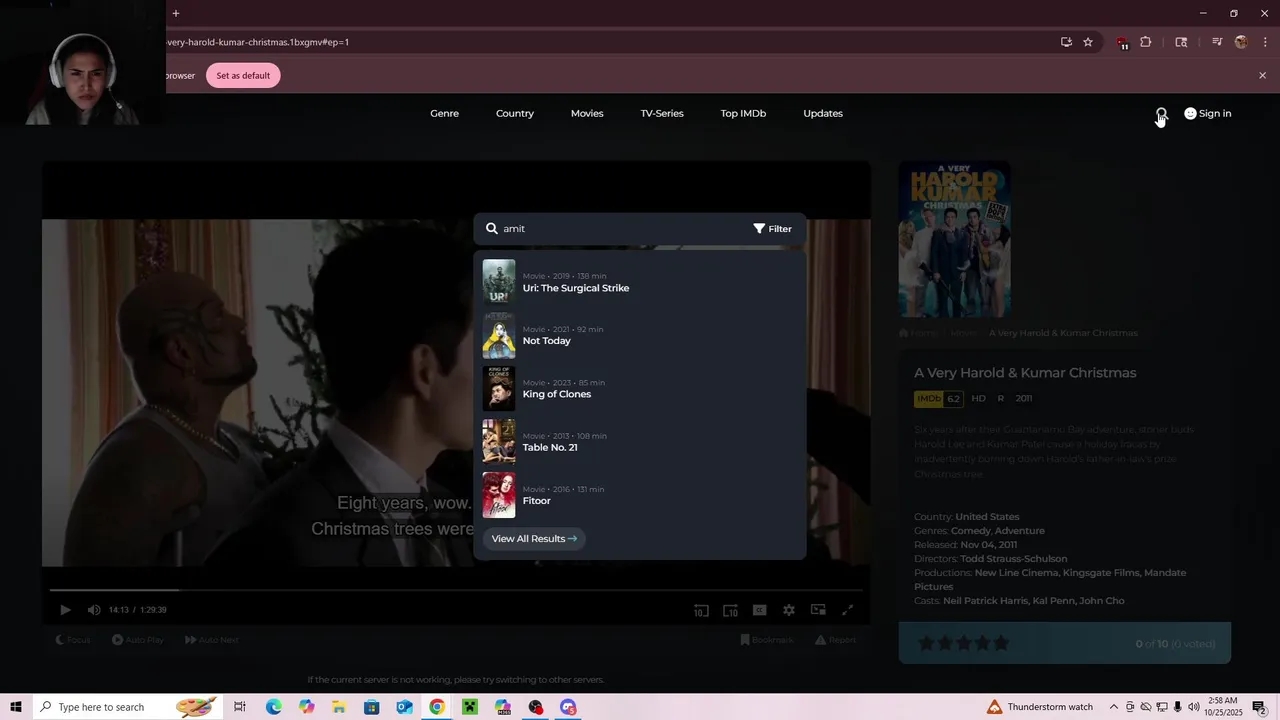1280x720 pixels.
Task: Open the Windows Start menu
Action: [15, 707]
